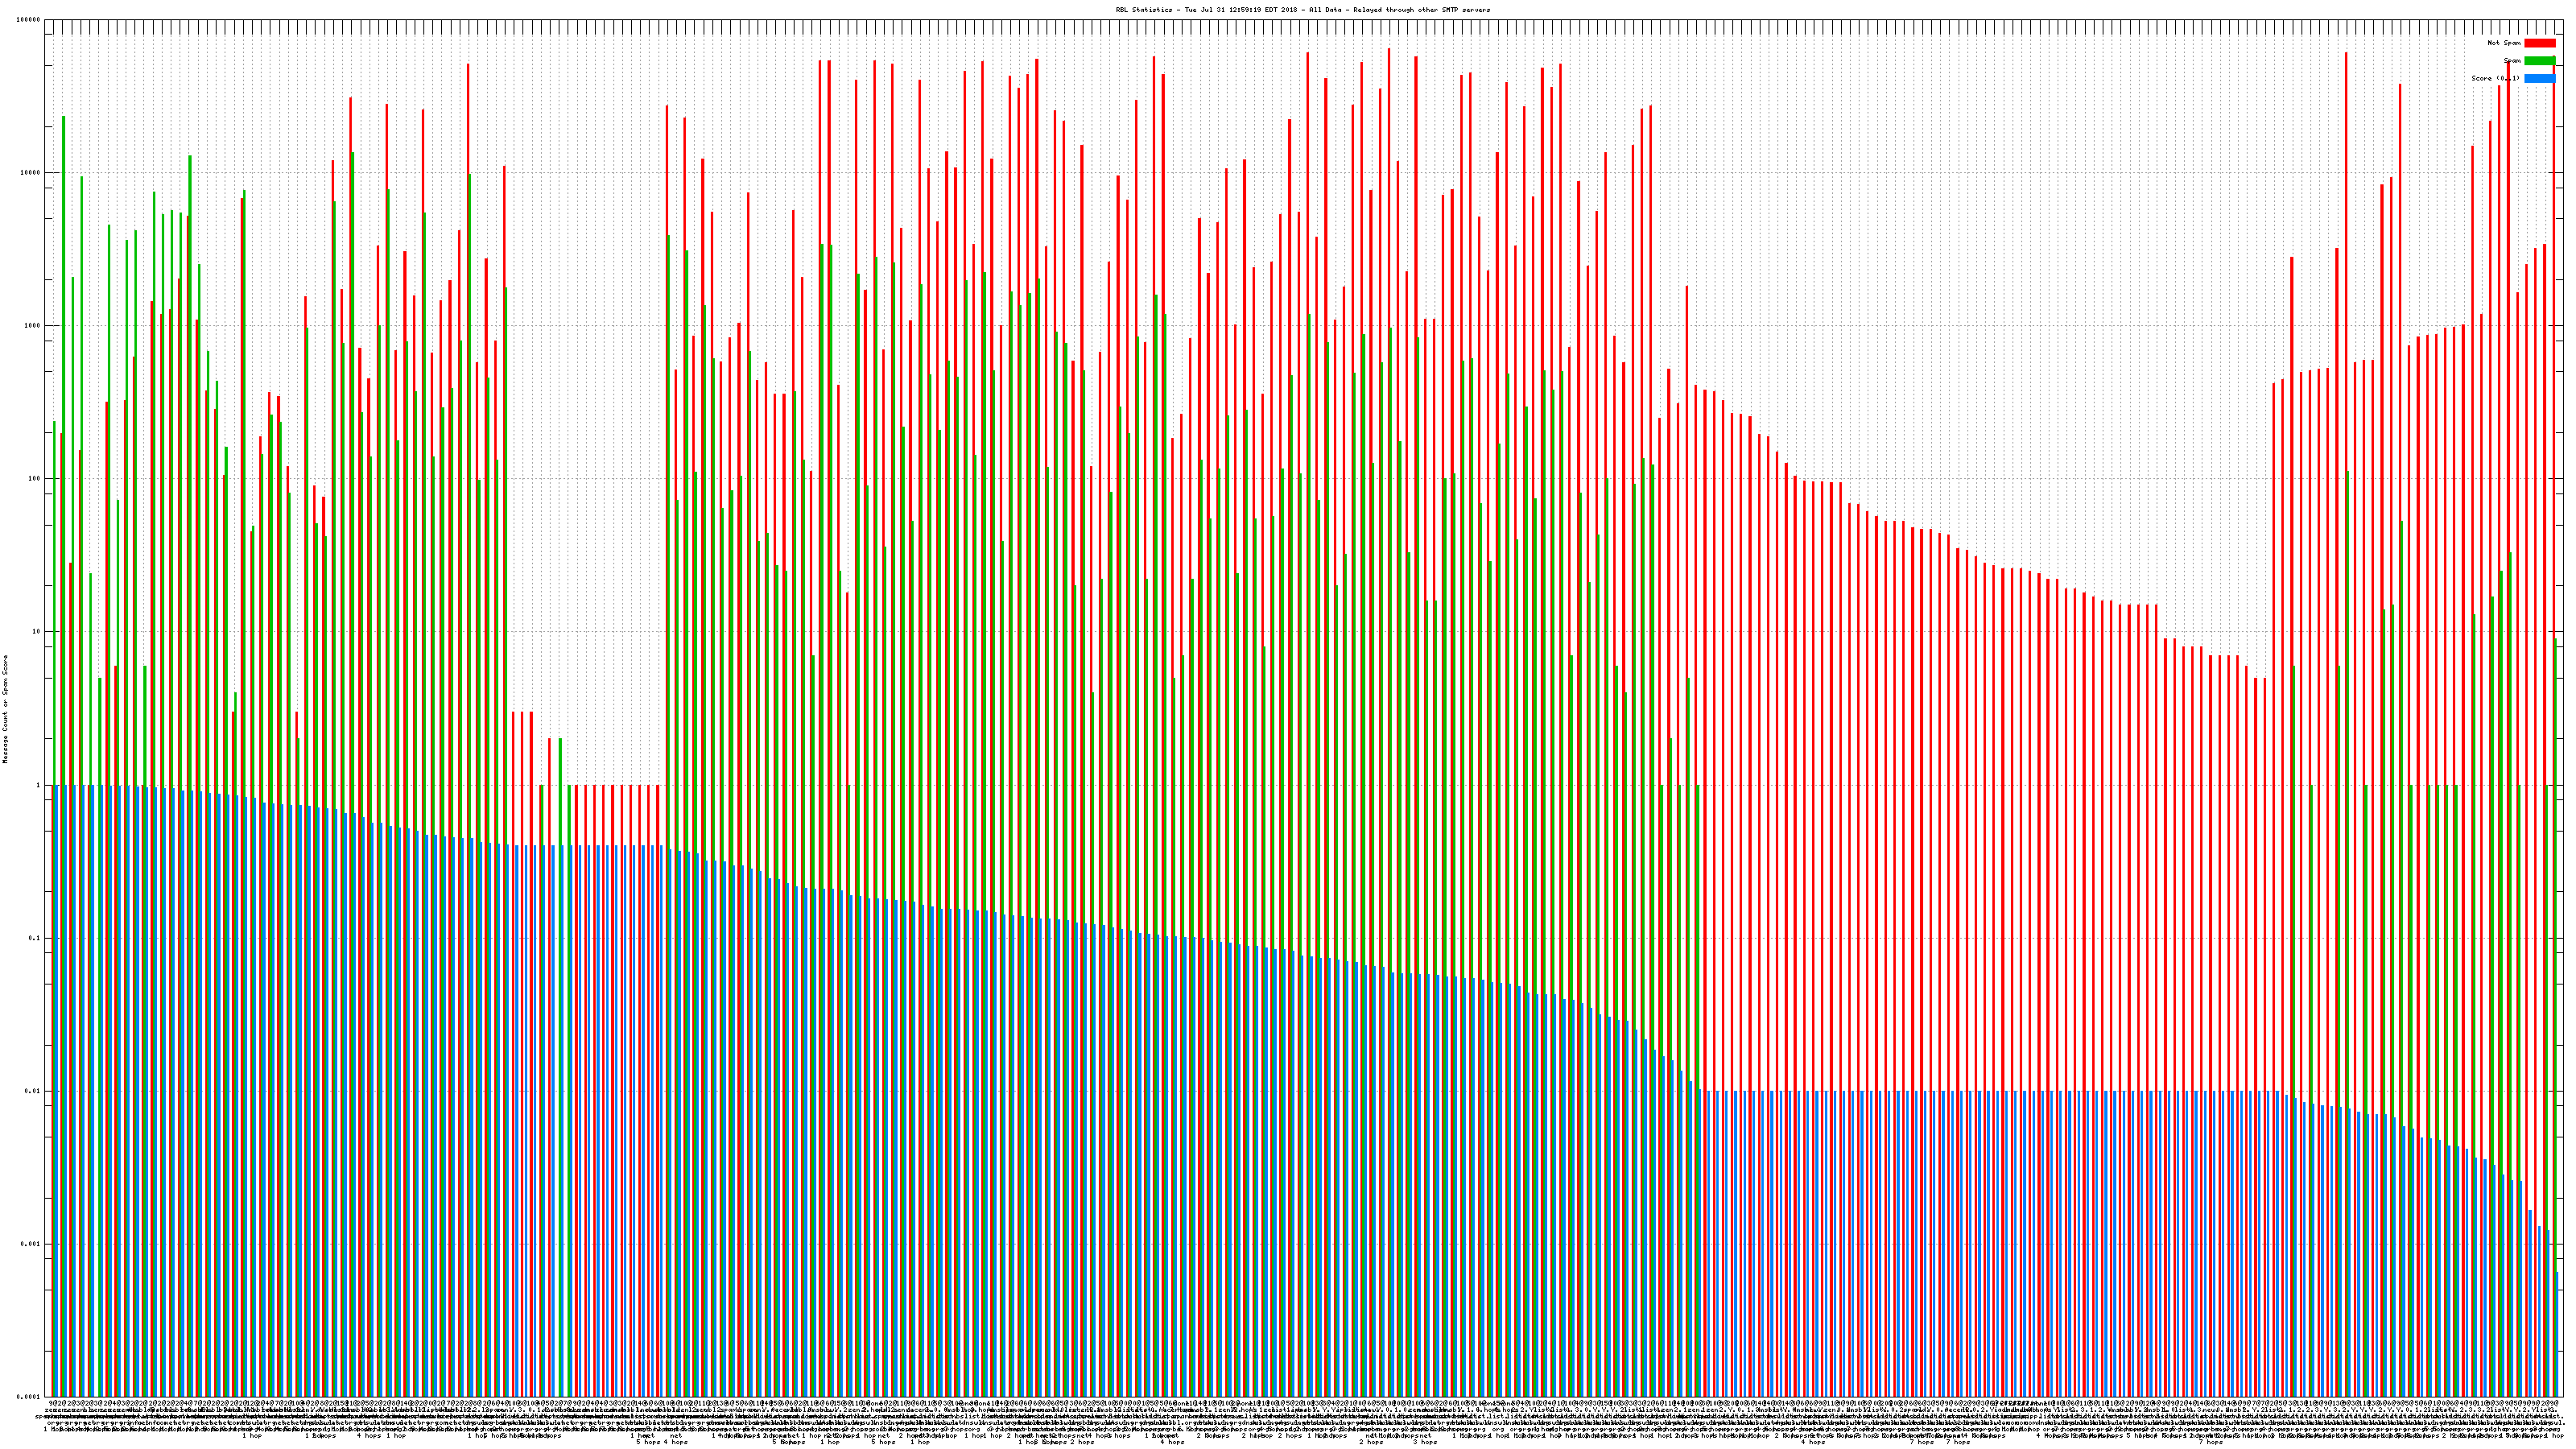Click the red Not Spam legend swatch
Viewport: 2576px width, 1449px height.
tap(2539, 43)
